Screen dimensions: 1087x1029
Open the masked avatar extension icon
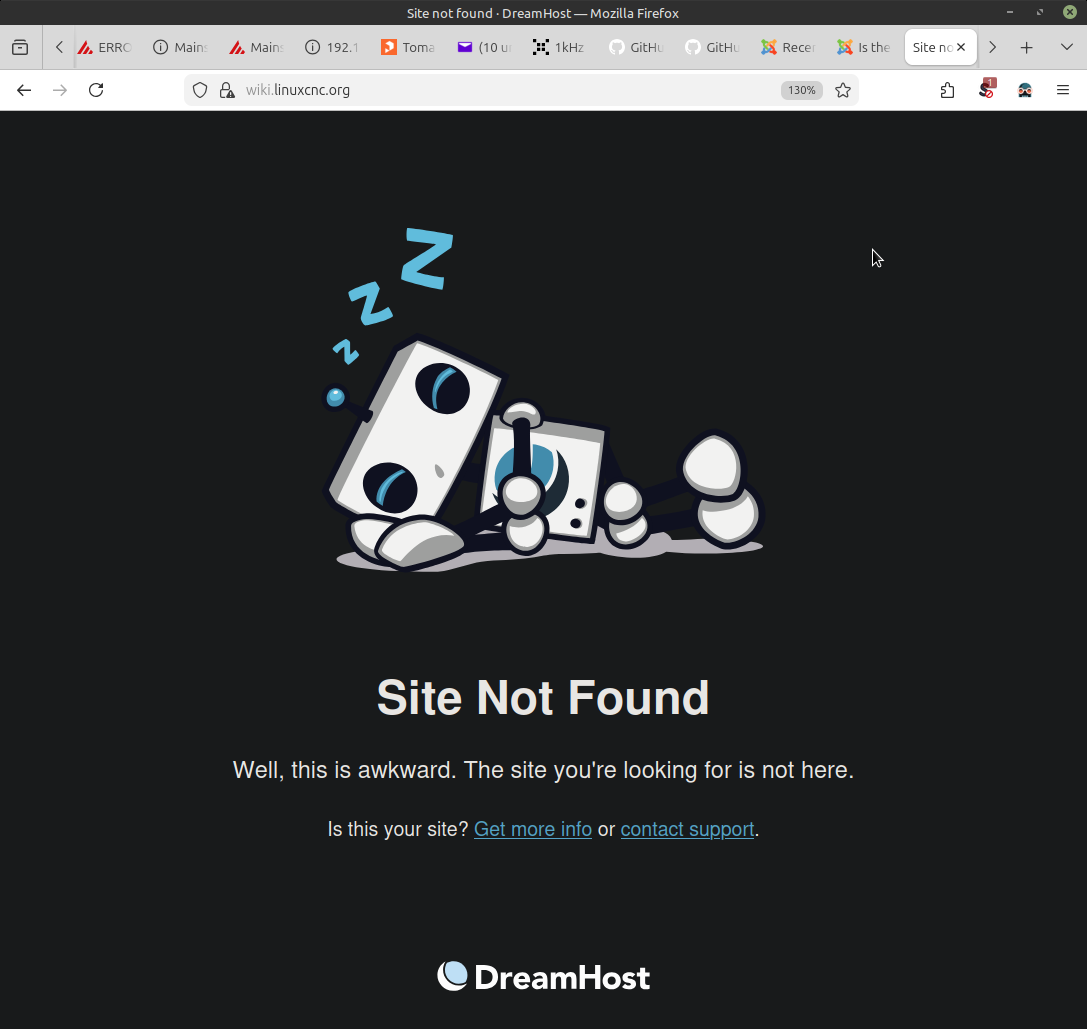tap(1025, 90)
